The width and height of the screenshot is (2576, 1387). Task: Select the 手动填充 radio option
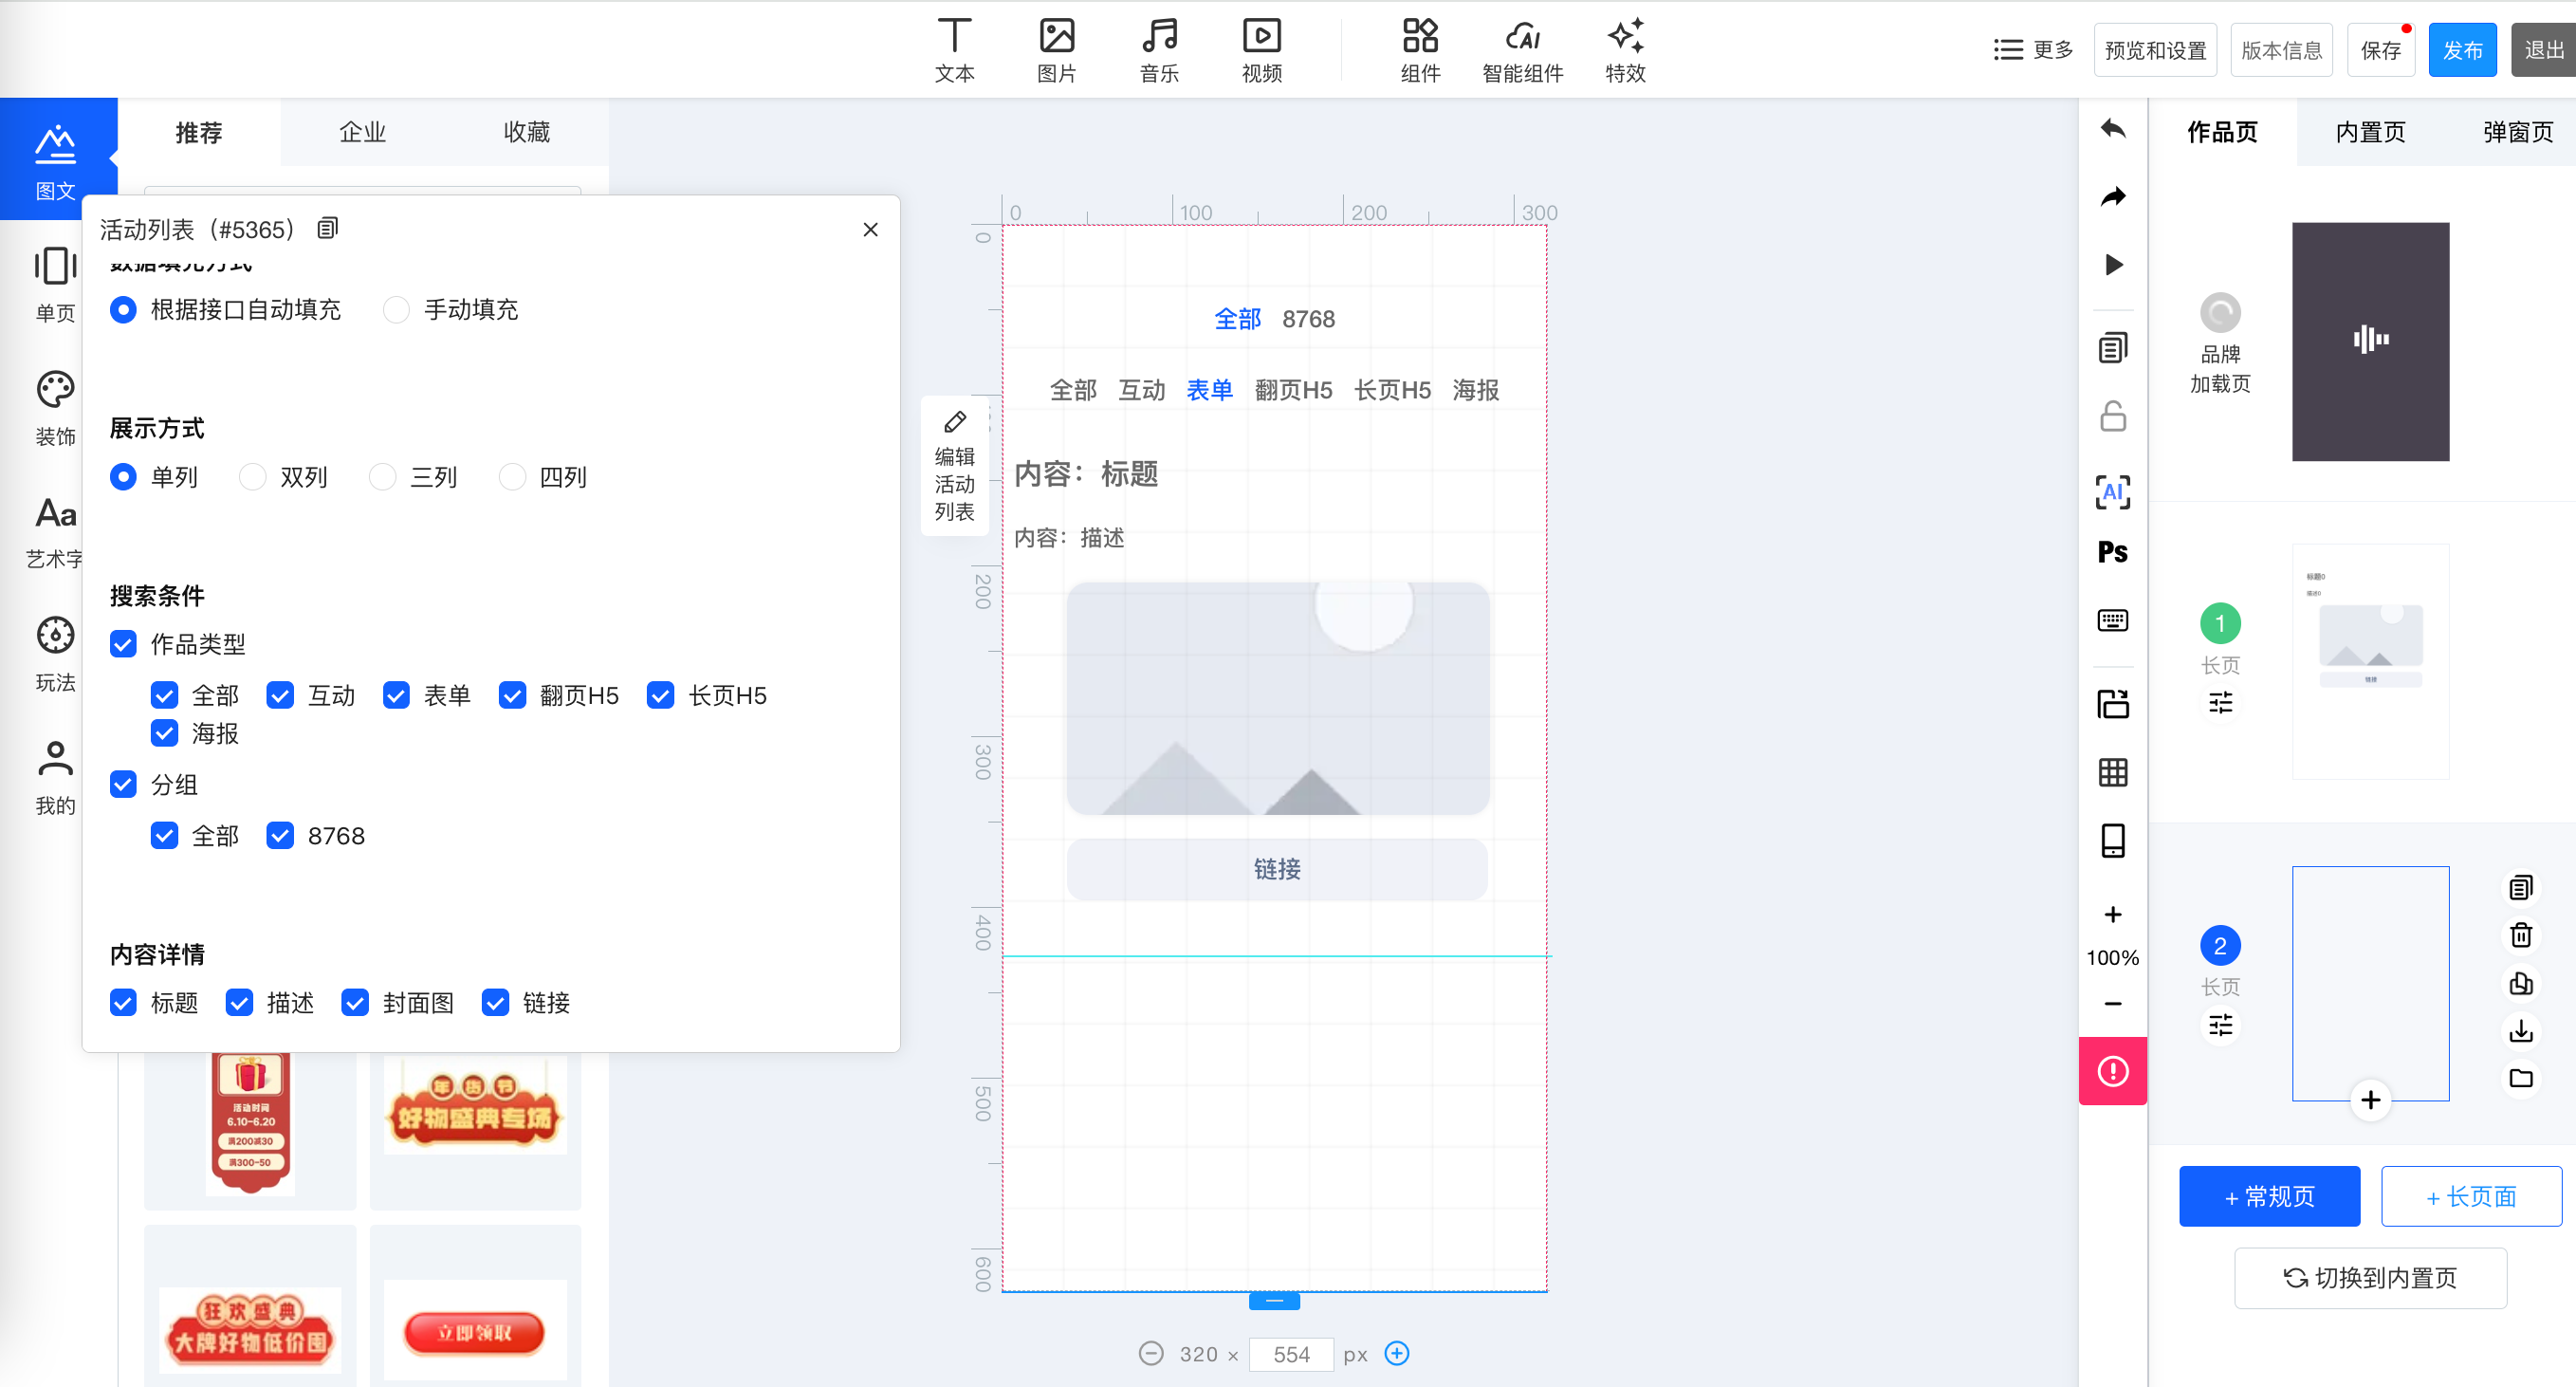tap(397, 310)
